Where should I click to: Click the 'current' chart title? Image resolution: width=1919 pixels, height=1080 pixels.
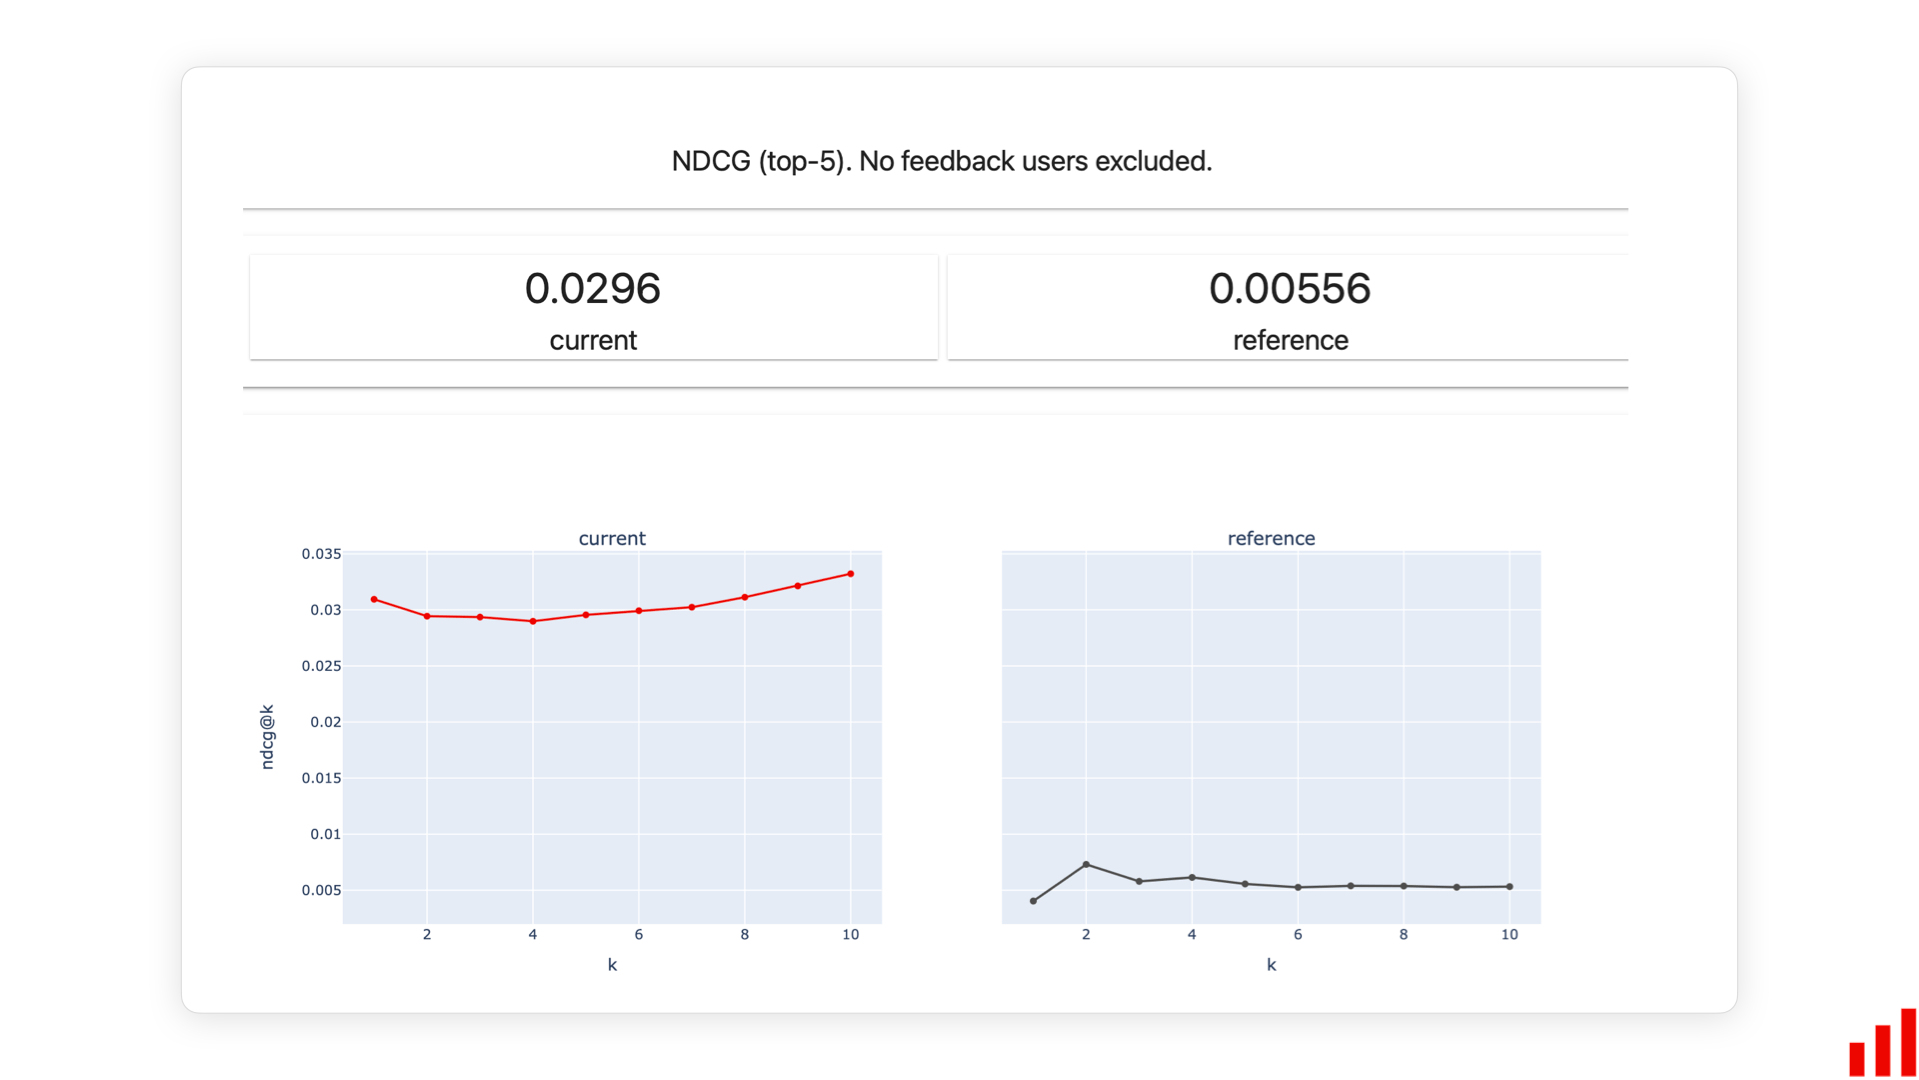click(x=611, y=538)
